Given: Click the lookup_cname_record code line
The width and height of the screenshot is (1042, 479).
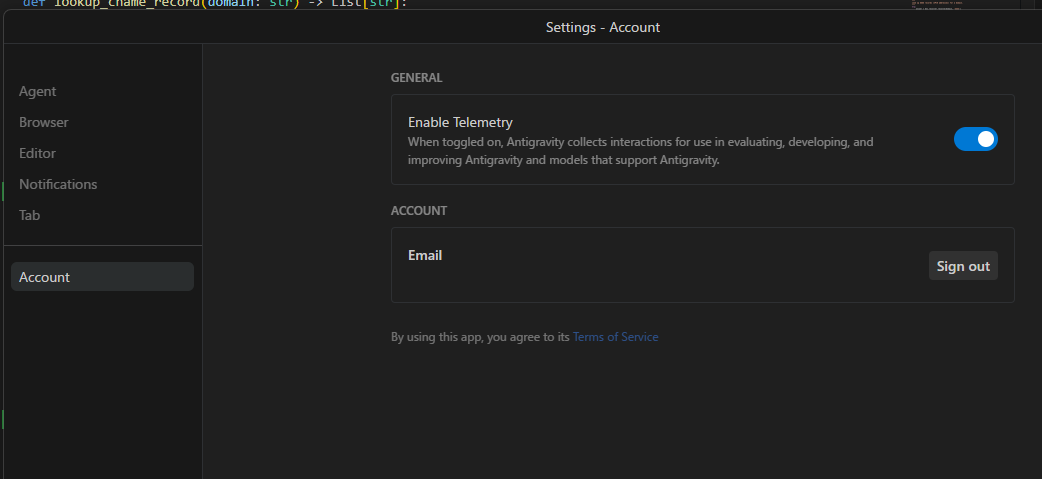Looking at the screenshot, I should tap(200, 3).
